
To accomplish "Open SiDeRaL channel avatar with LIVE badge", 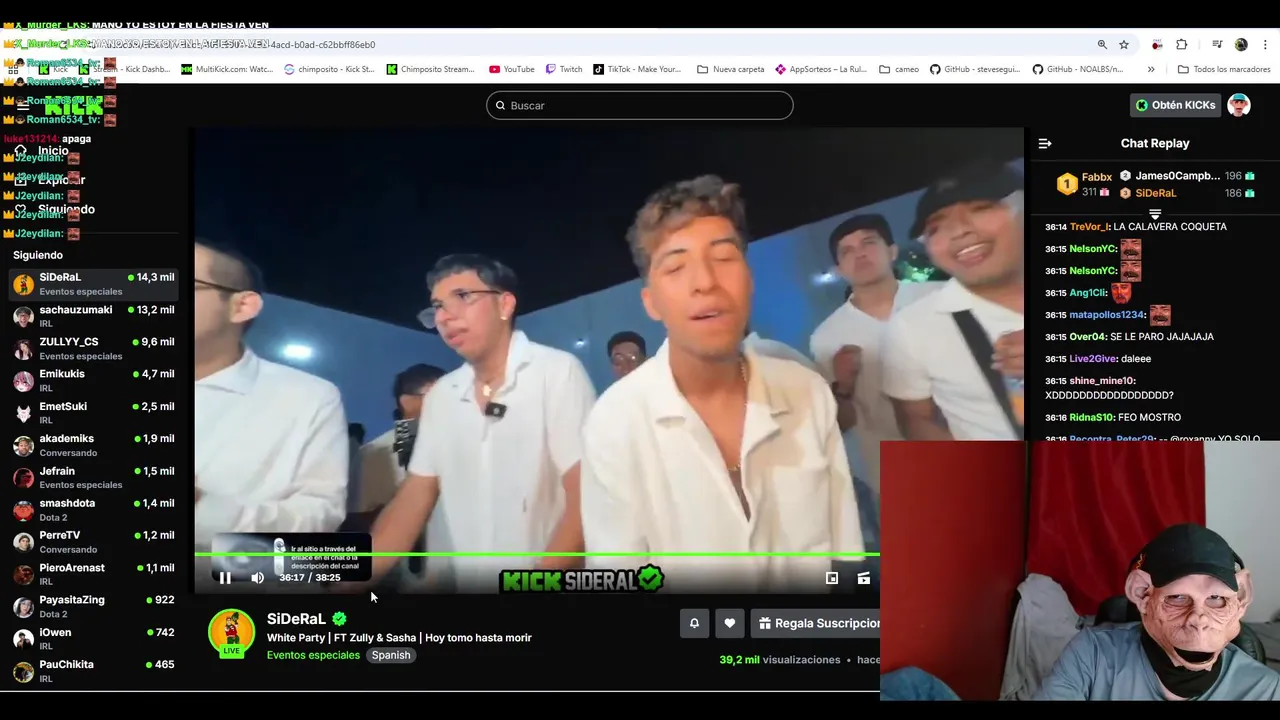I will [231, 633].
